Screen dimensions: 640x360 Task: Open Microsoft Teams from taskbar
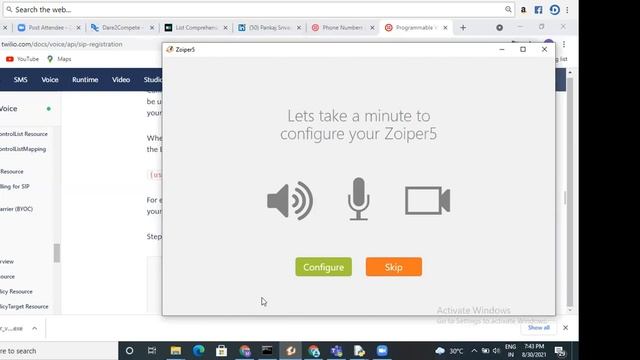[337, 351]
